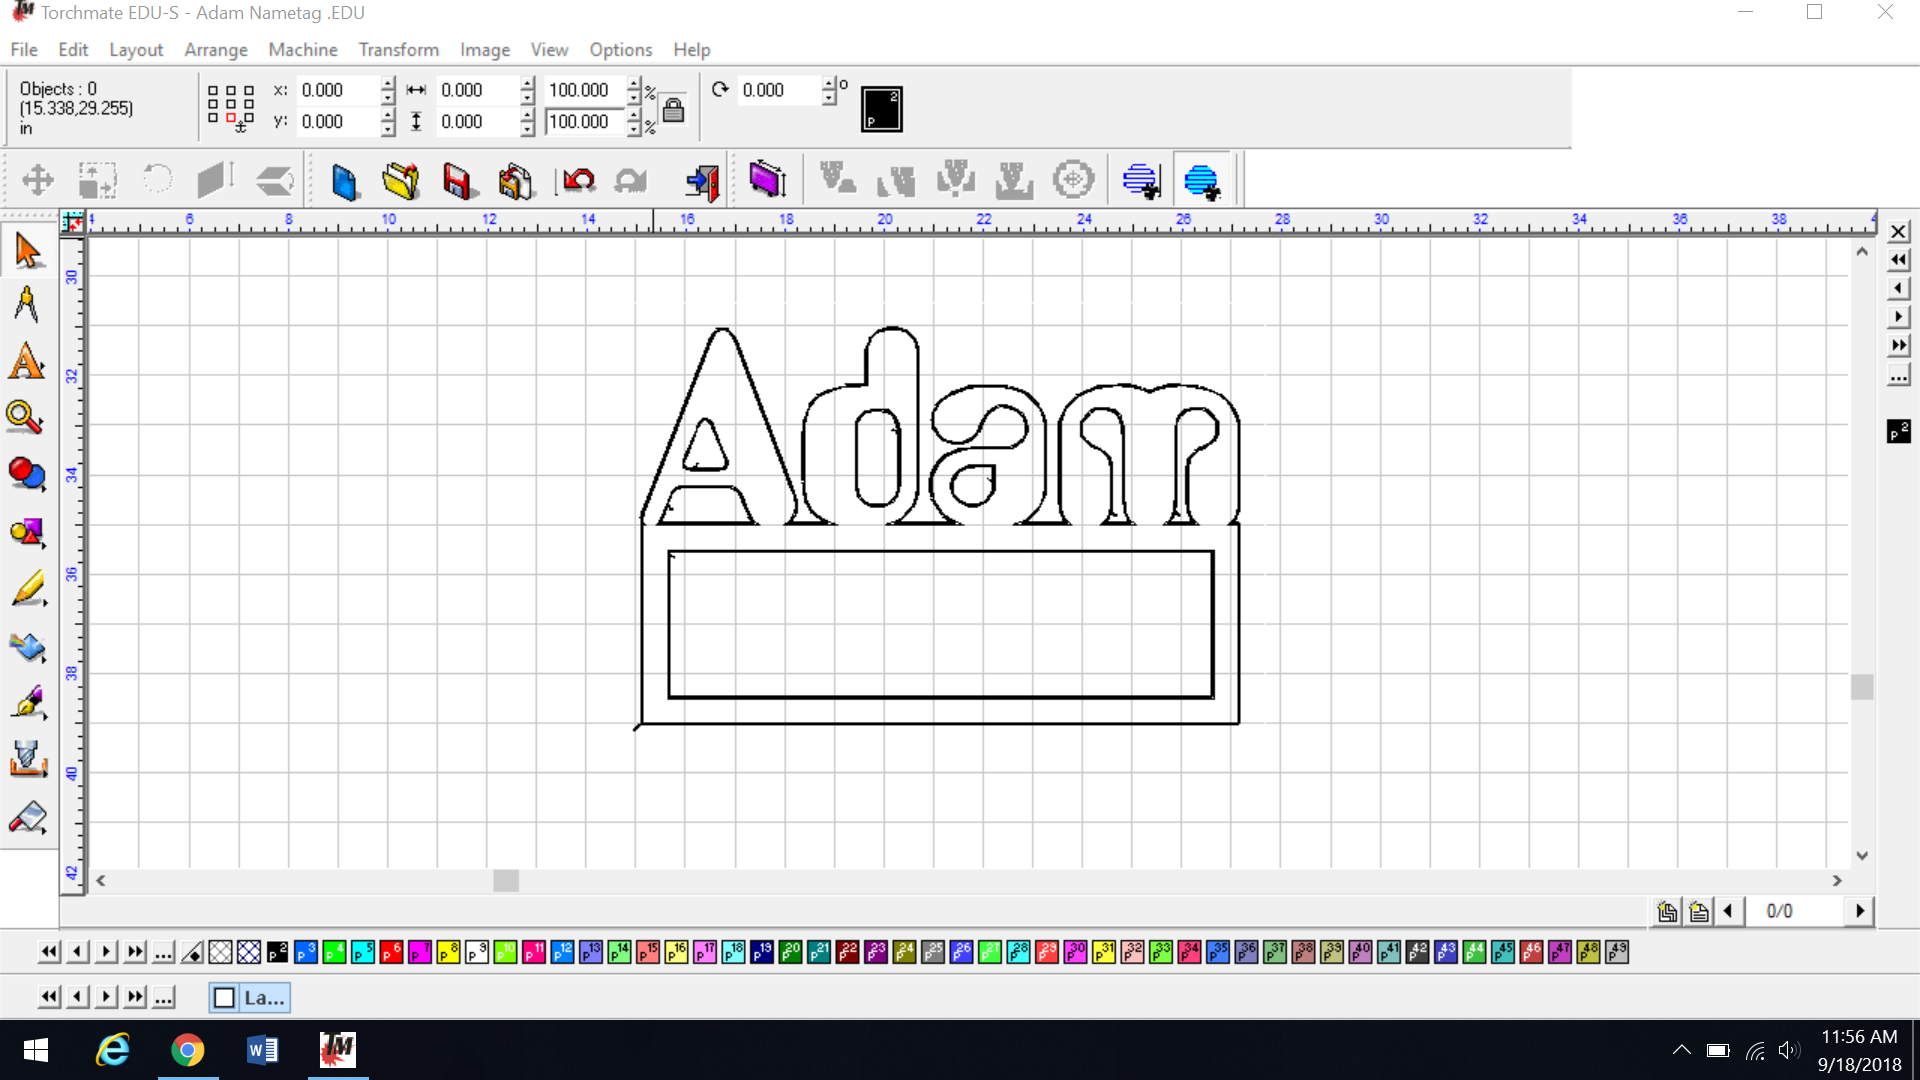Click the purple plate size icon
This screenshot has width=1920, height=1080.
coord(767,180)
